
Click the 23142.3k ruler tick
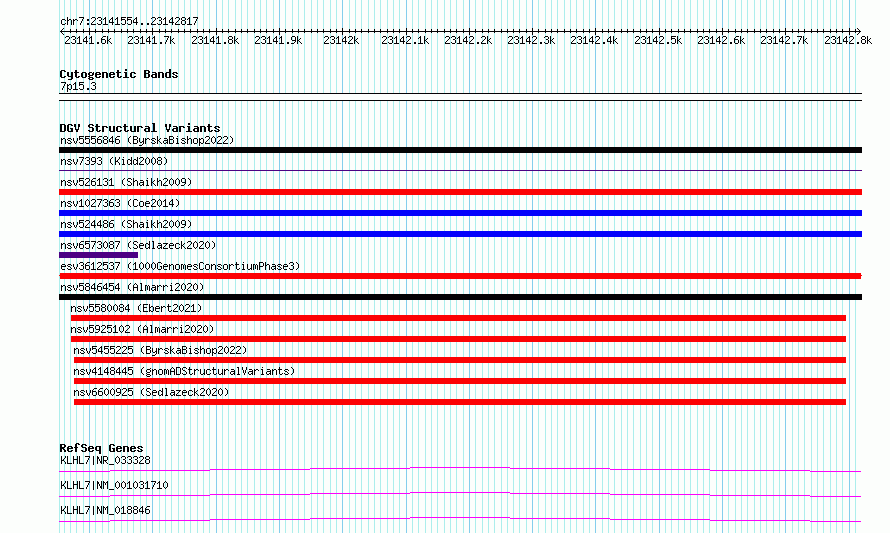[x=531, y=40]
